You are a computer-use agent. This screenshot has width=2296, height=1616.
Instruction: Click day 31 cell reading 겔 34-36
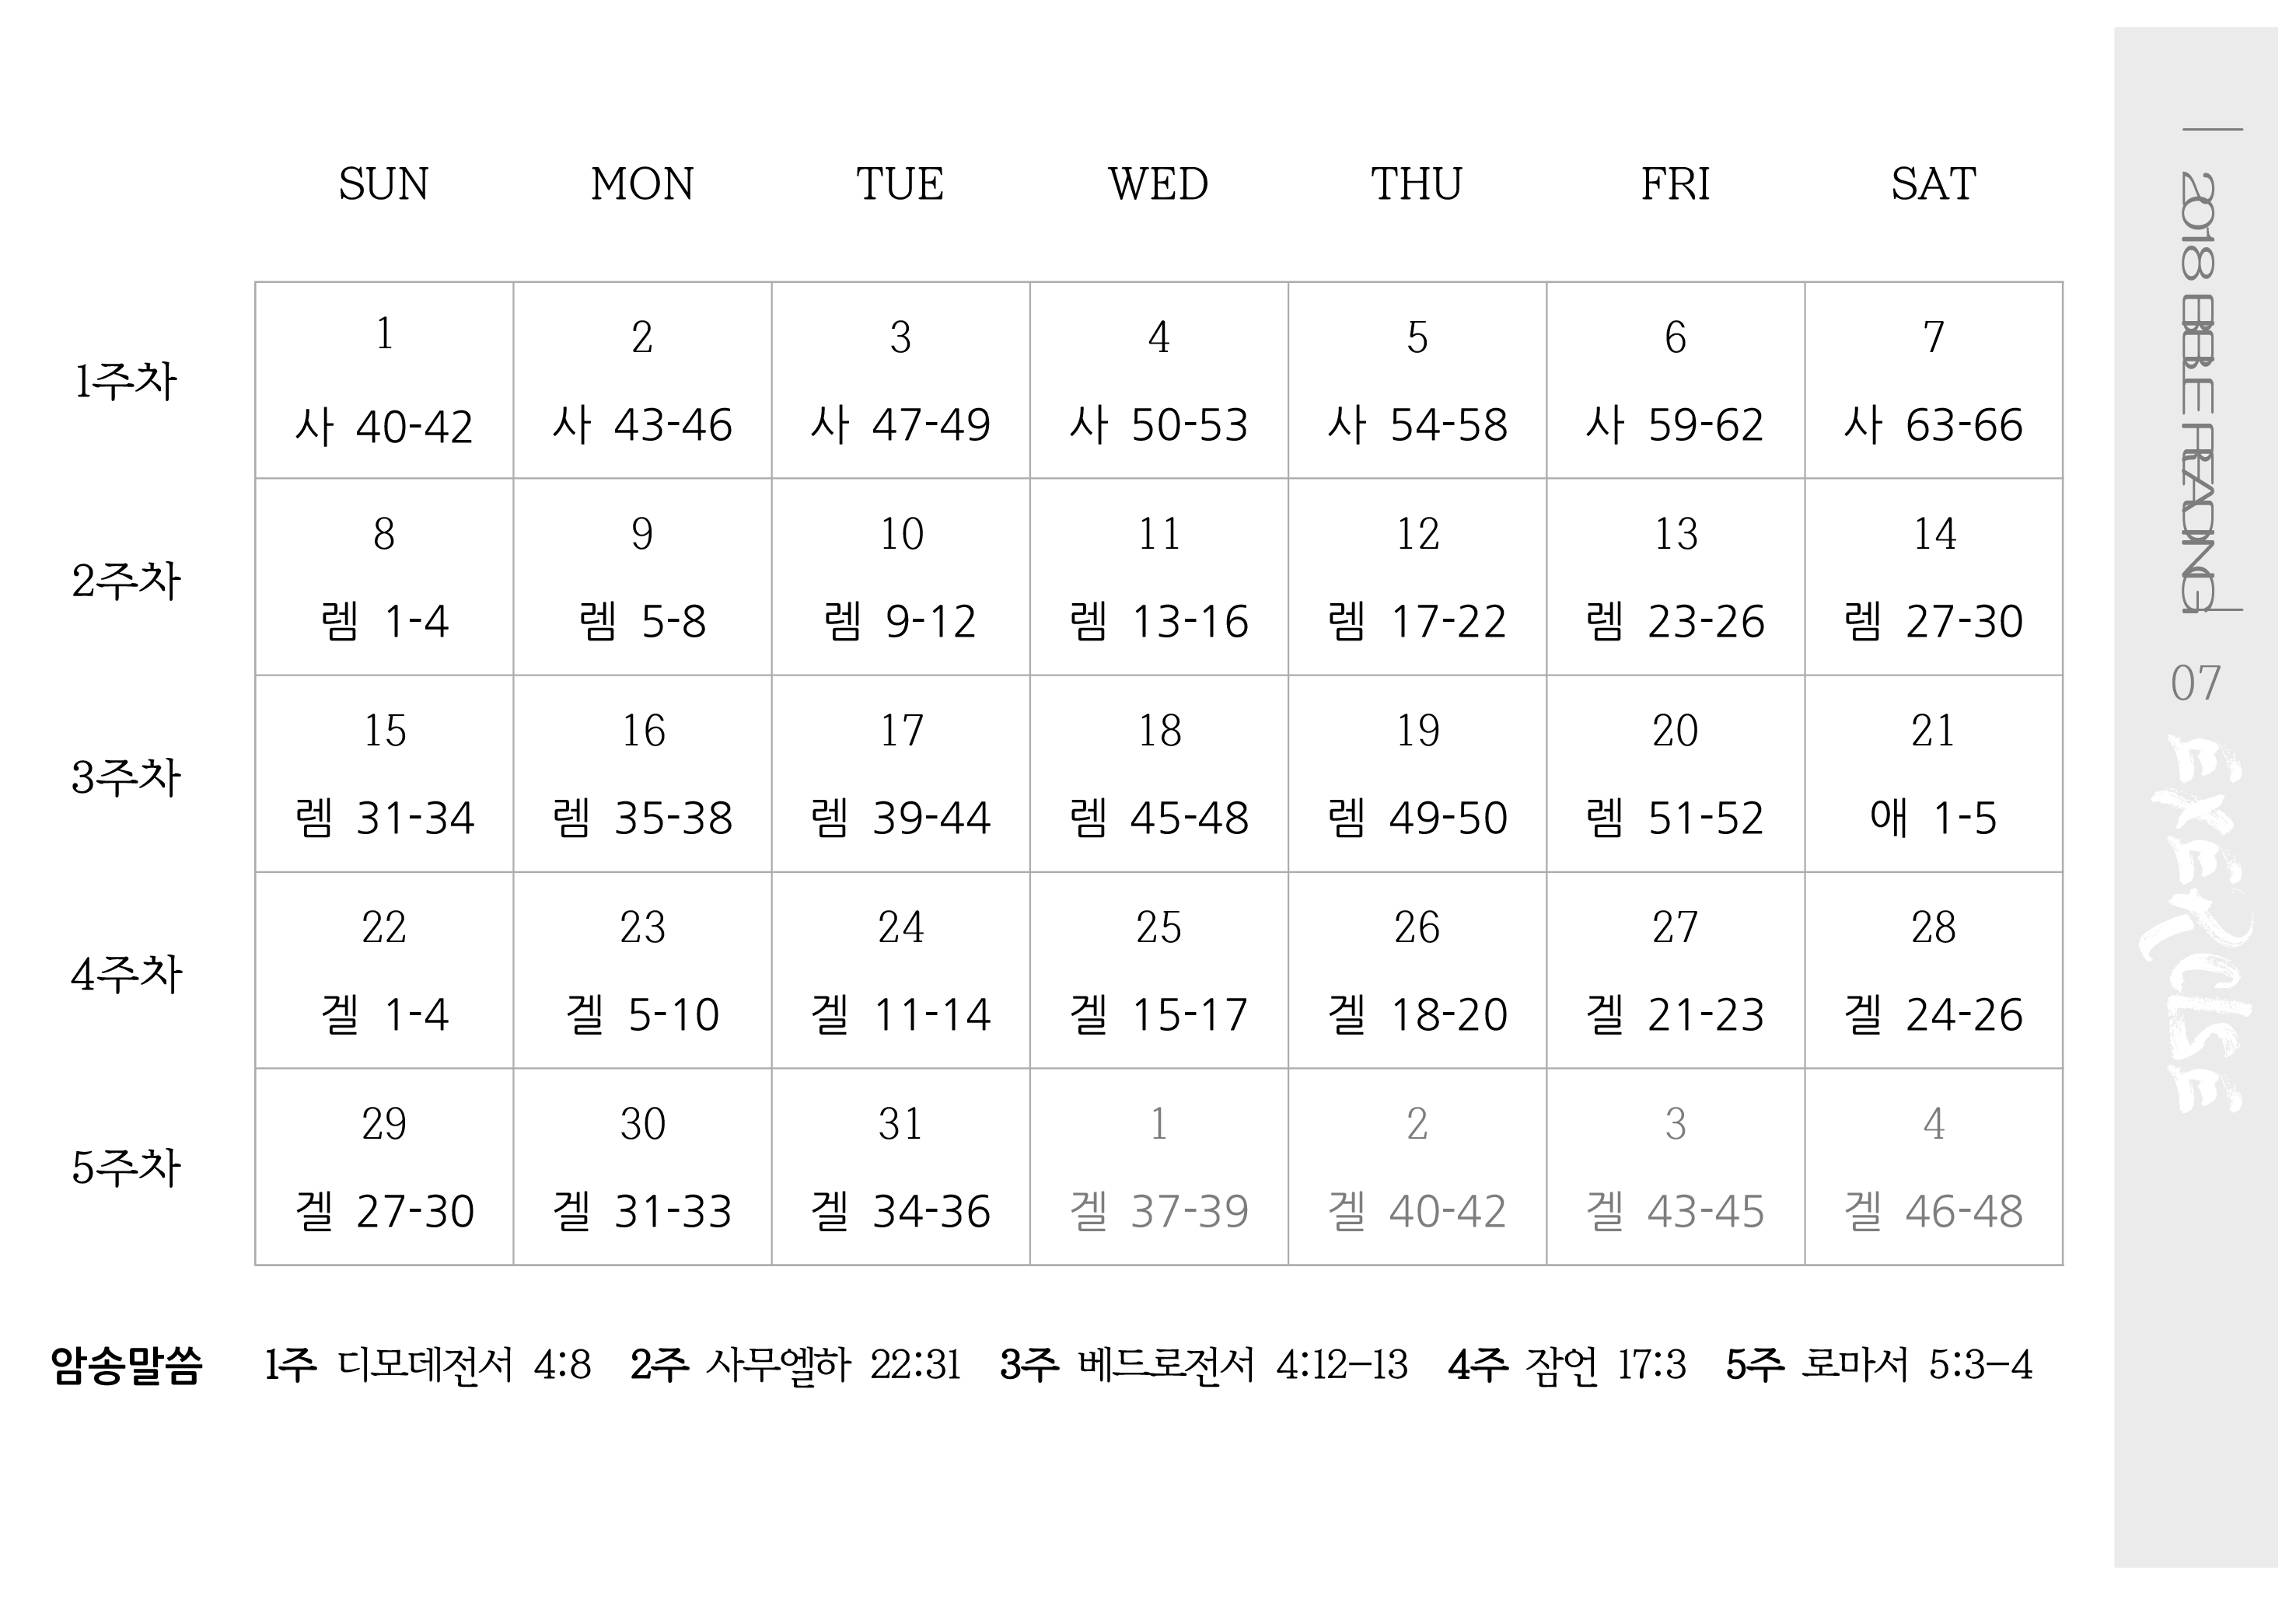(x=900, y=1167)
